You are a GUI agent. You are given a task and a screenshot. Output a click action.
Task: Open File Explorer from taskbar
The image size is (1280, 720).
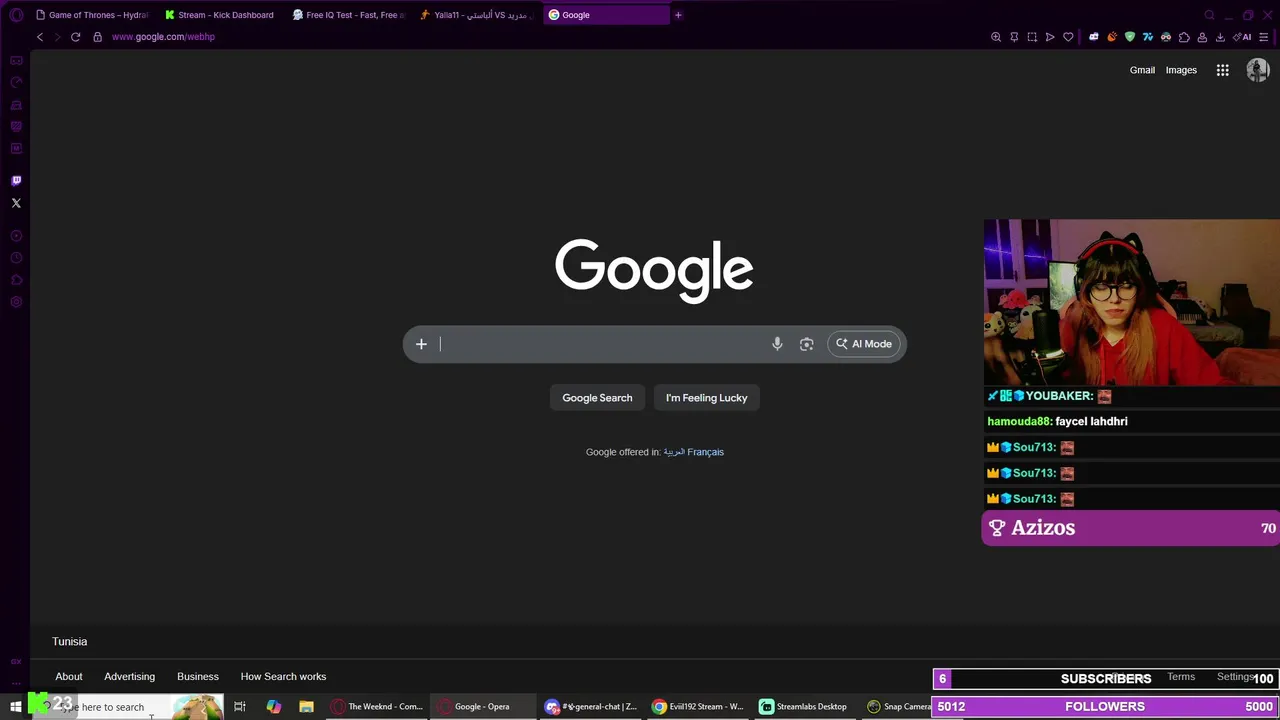(306, 707)
